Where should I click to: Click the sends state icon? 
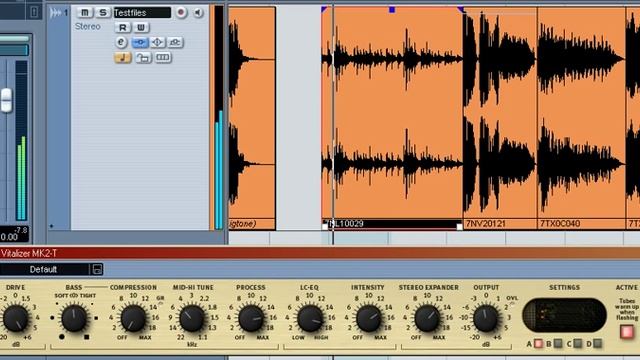(x=175, y=42)
